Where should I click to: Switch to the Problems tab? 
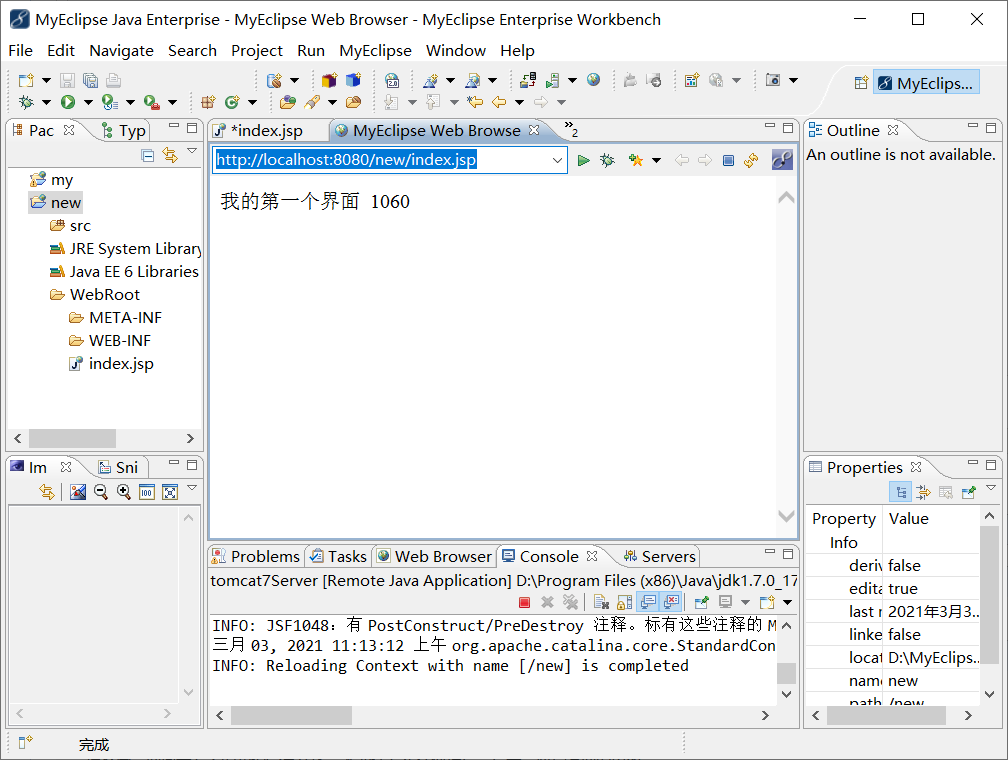click(x=256, y=556)
